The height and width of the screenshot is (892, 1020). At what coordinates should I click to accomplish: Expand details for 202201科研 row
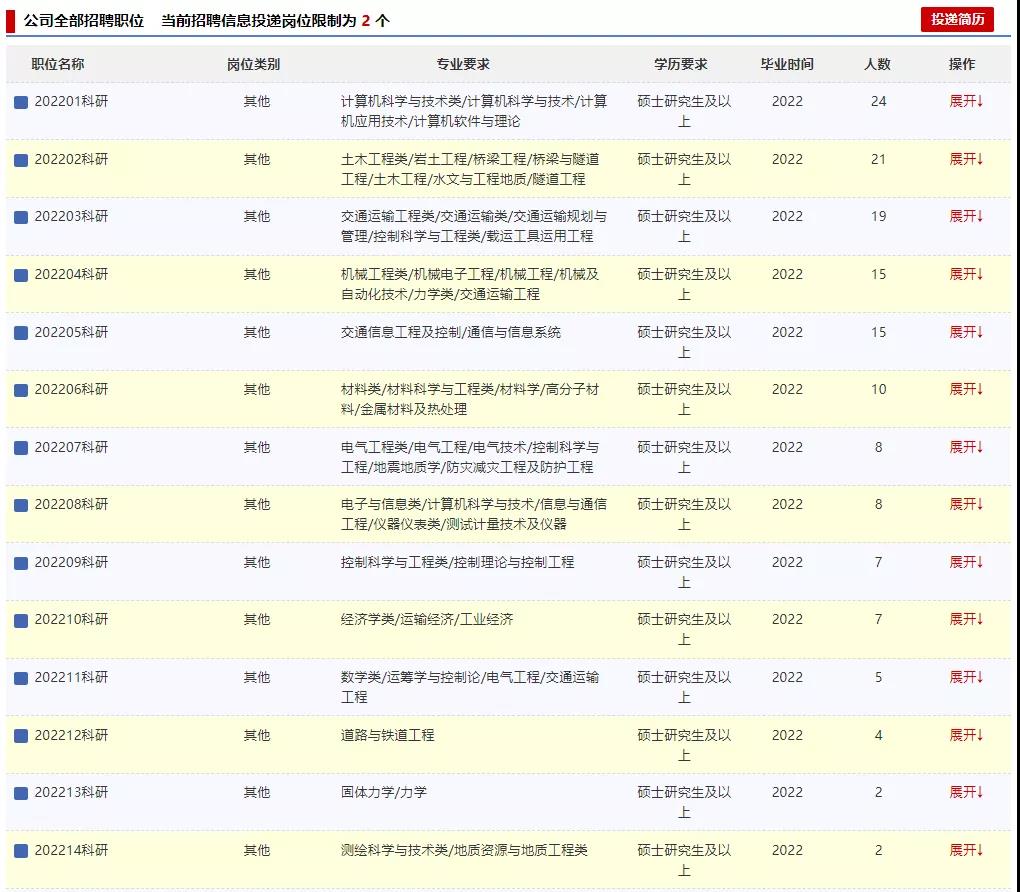coord(966,101)
